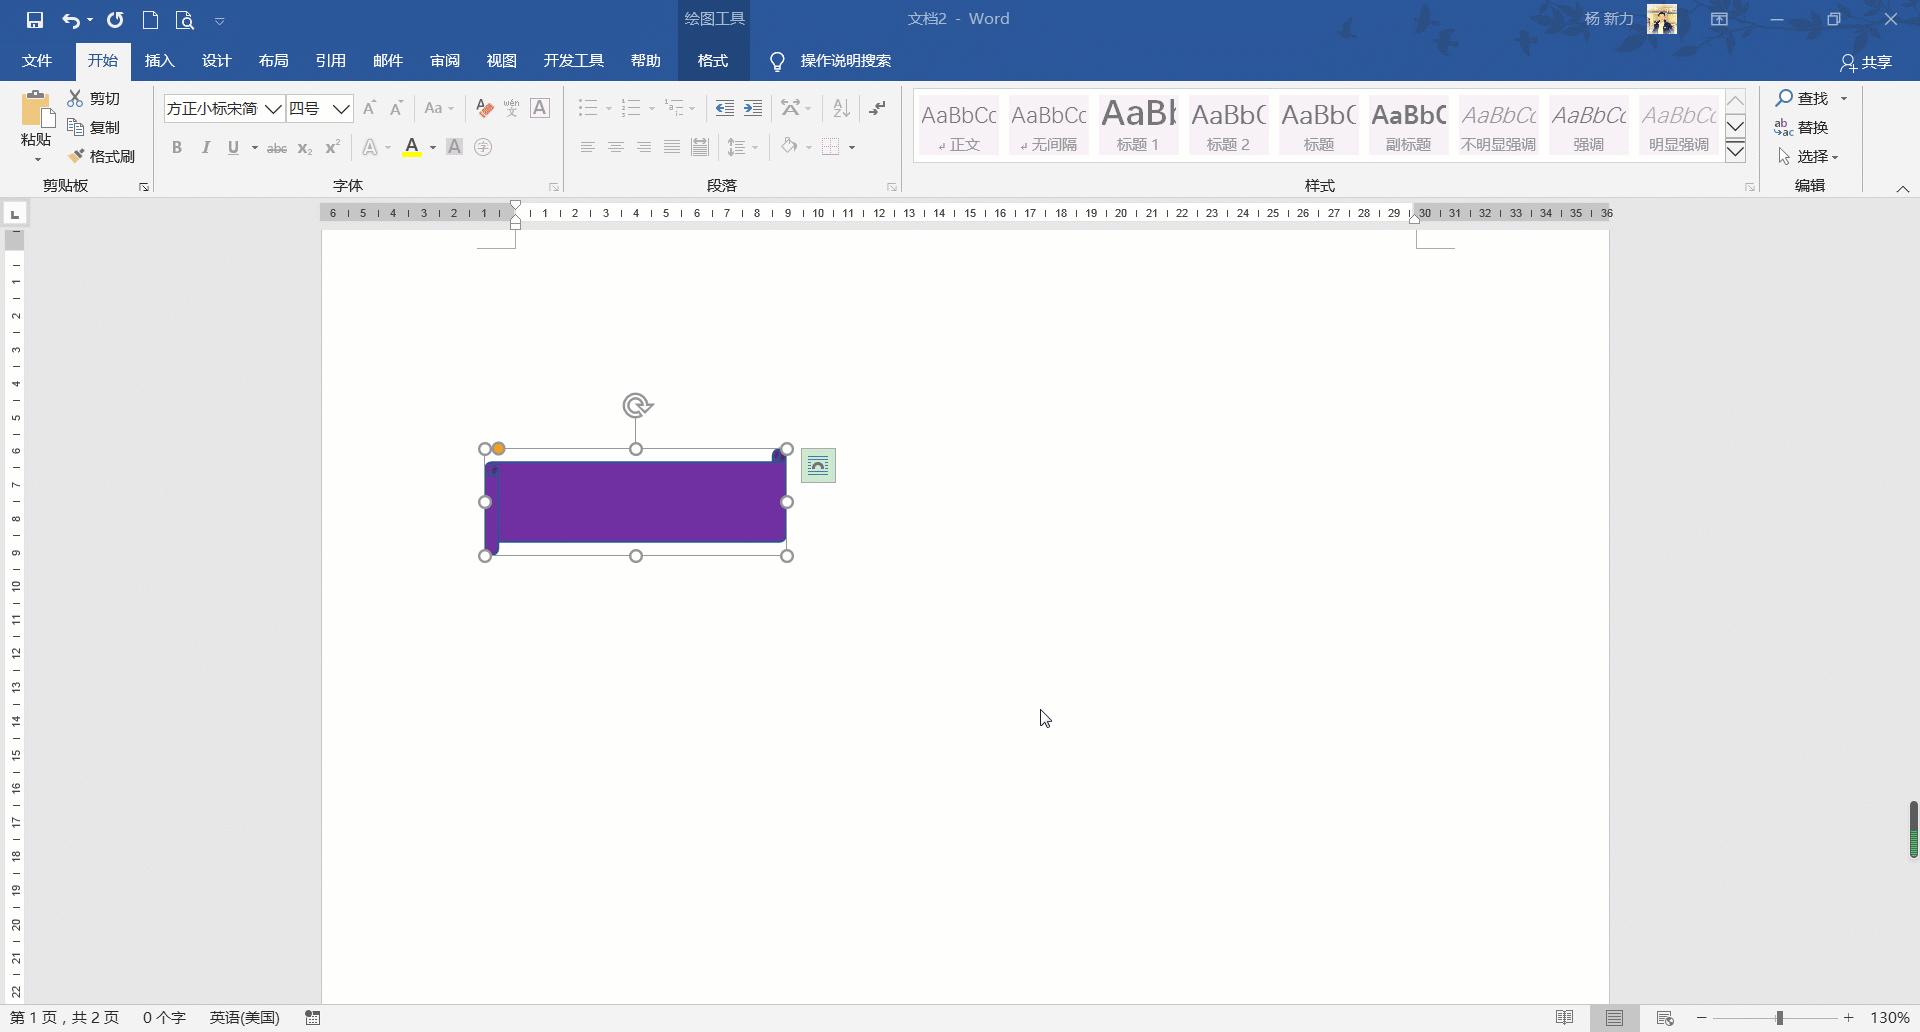Screen dimensions: 1920x1032
Task: Click the zoom slider handle in status bar
Action: [x=1780, y=1018]
